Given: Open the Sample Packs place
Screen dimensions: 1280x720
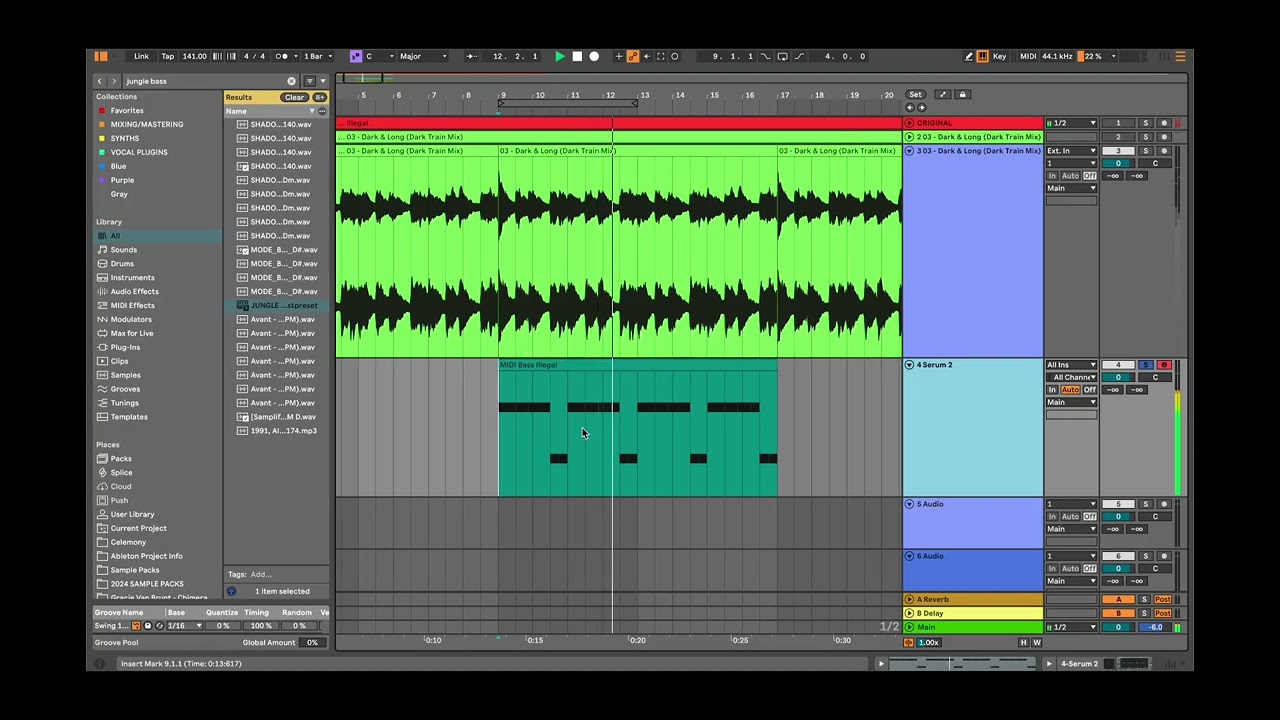Looking at the screenshot, I should tap(135, 570).
